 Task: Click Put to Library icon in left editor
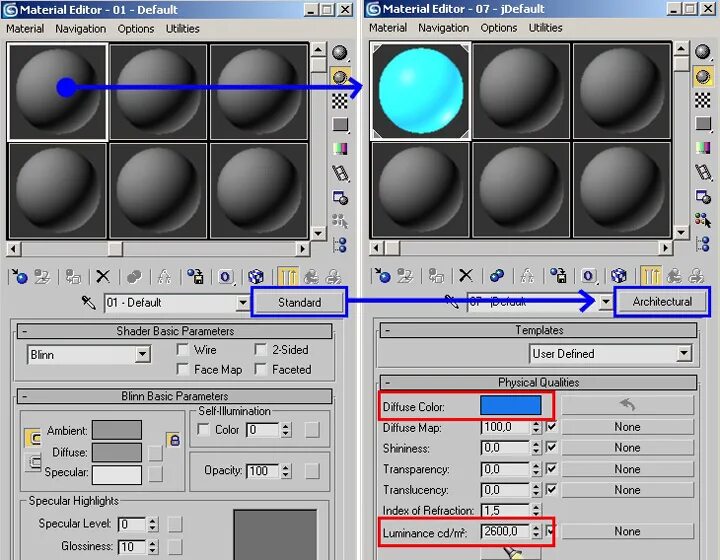(x=195, y=276)
